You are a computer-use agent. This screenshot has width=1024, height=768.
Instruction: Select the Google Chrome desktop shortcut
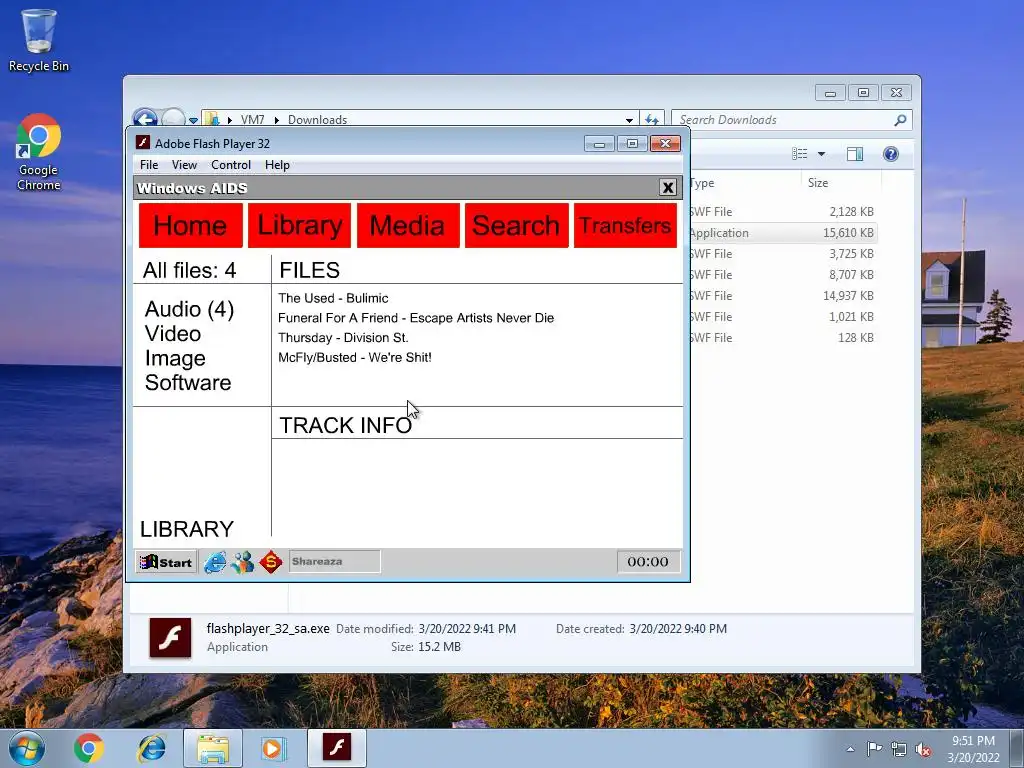[39, 153]
